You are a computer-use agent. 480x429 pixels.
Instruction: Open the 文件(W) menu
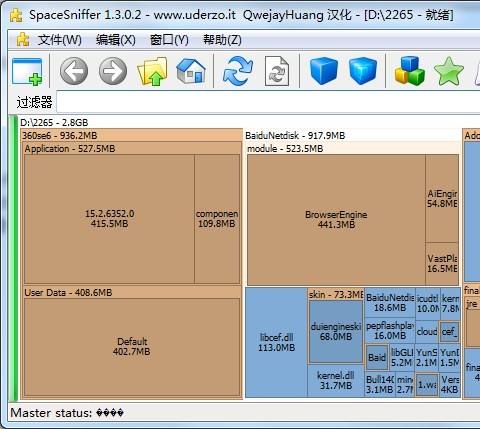pyautogui.click(x=59, y=40)
